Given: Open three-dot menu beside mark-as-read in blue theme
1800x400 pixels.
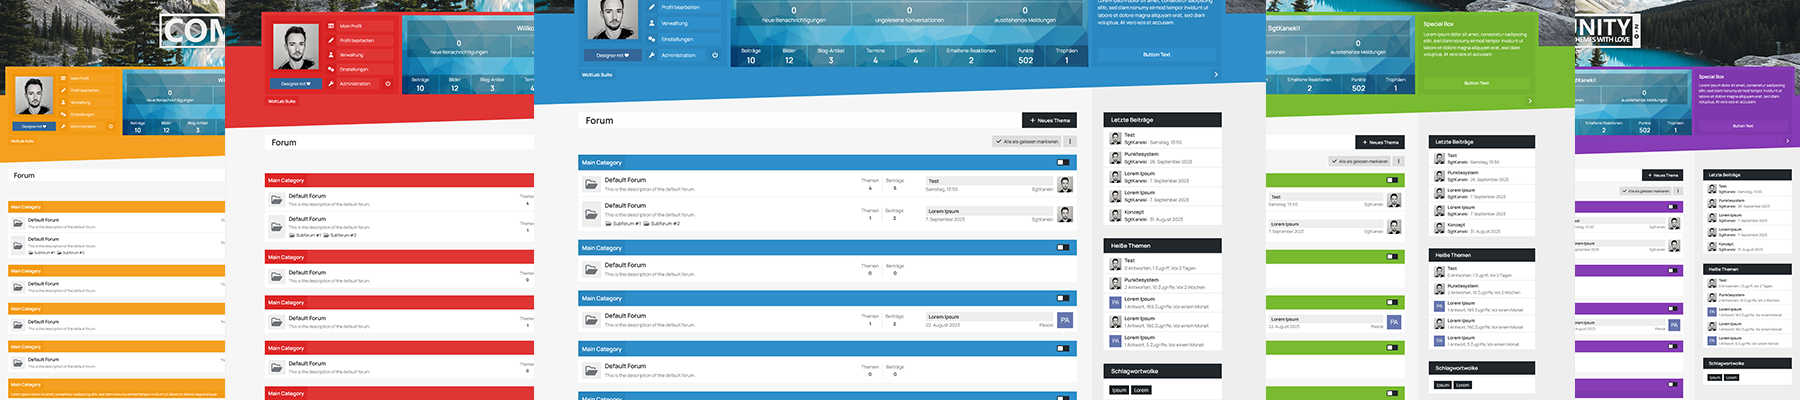Looking at the screenshot, I should pyautogui.click(x=1070, y=141).
